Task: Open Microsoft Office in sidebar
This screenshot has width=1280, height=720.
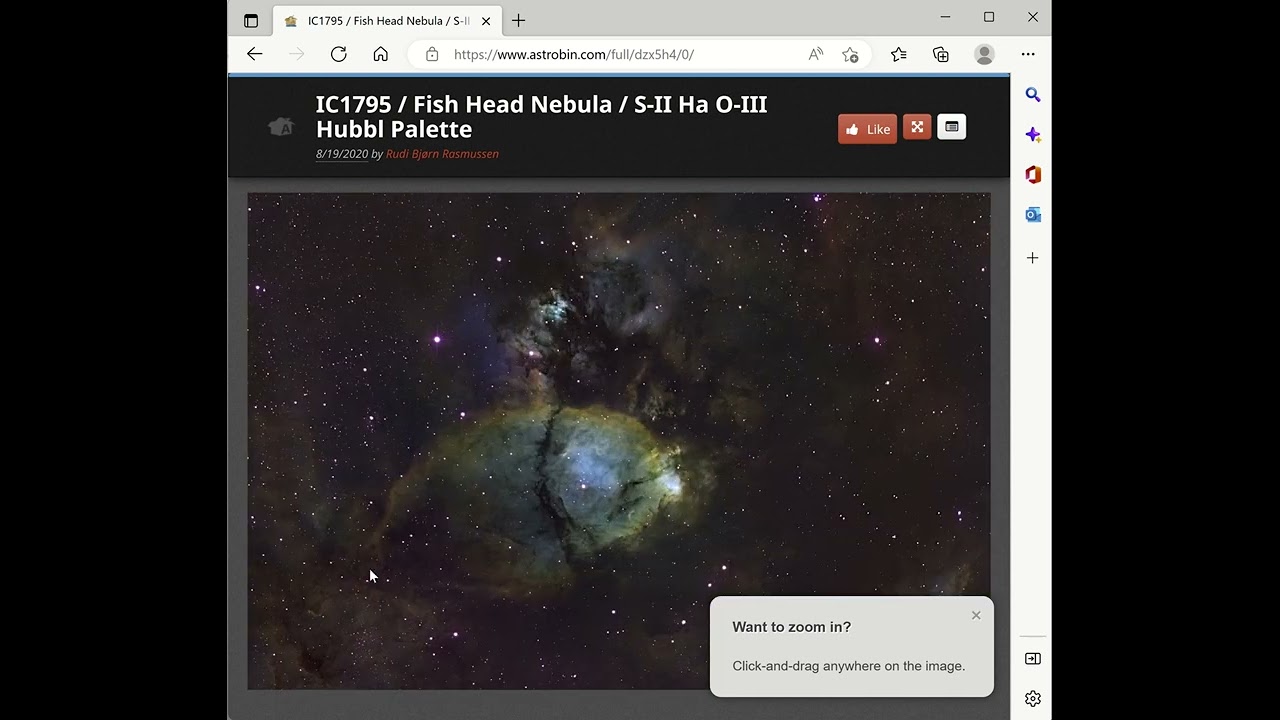Action: click(x=1033, y=175)
